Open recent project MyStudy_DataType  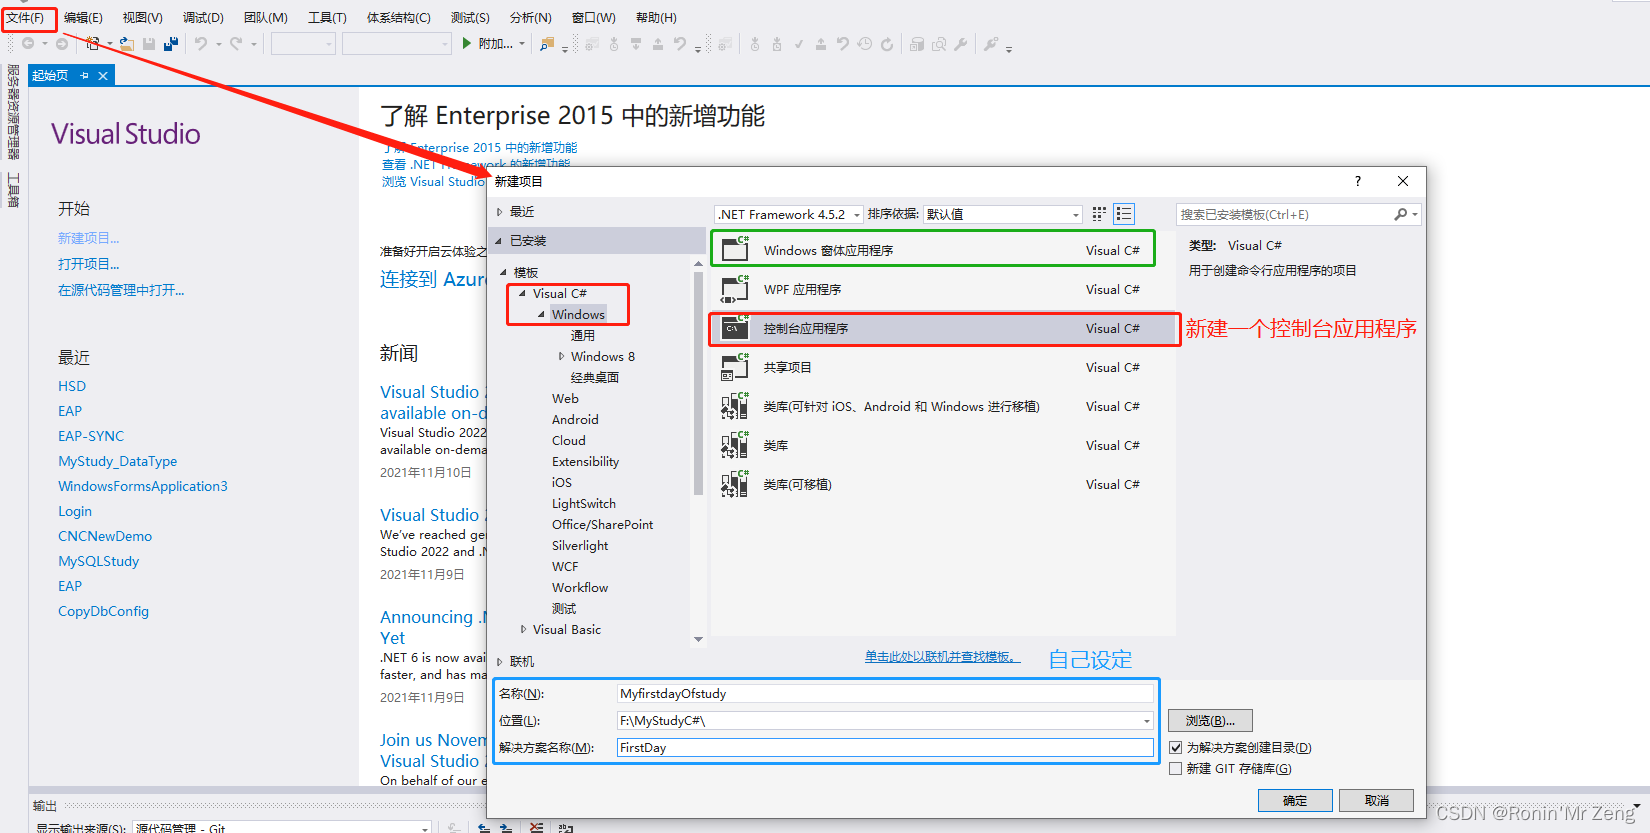pos(117,461)
